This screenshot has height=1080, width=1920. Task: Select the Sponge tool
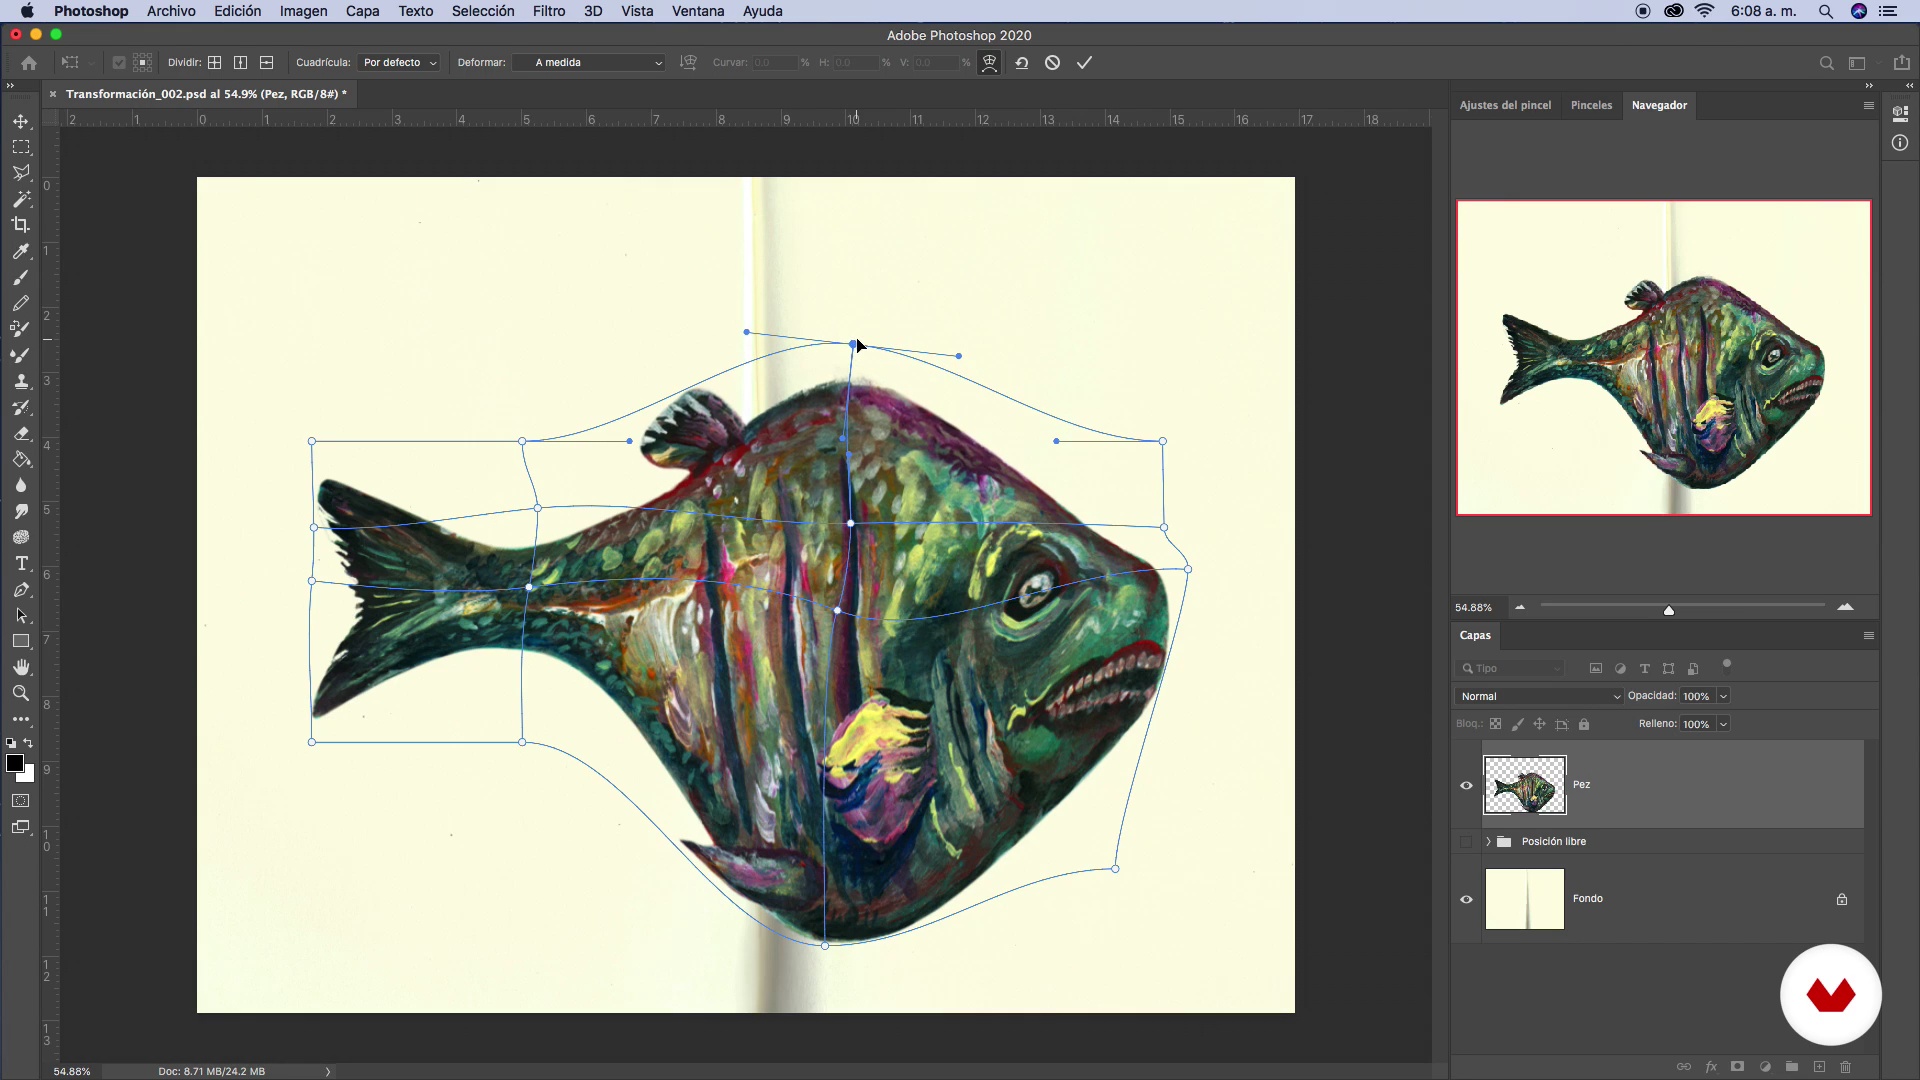(x=21, y=537)
